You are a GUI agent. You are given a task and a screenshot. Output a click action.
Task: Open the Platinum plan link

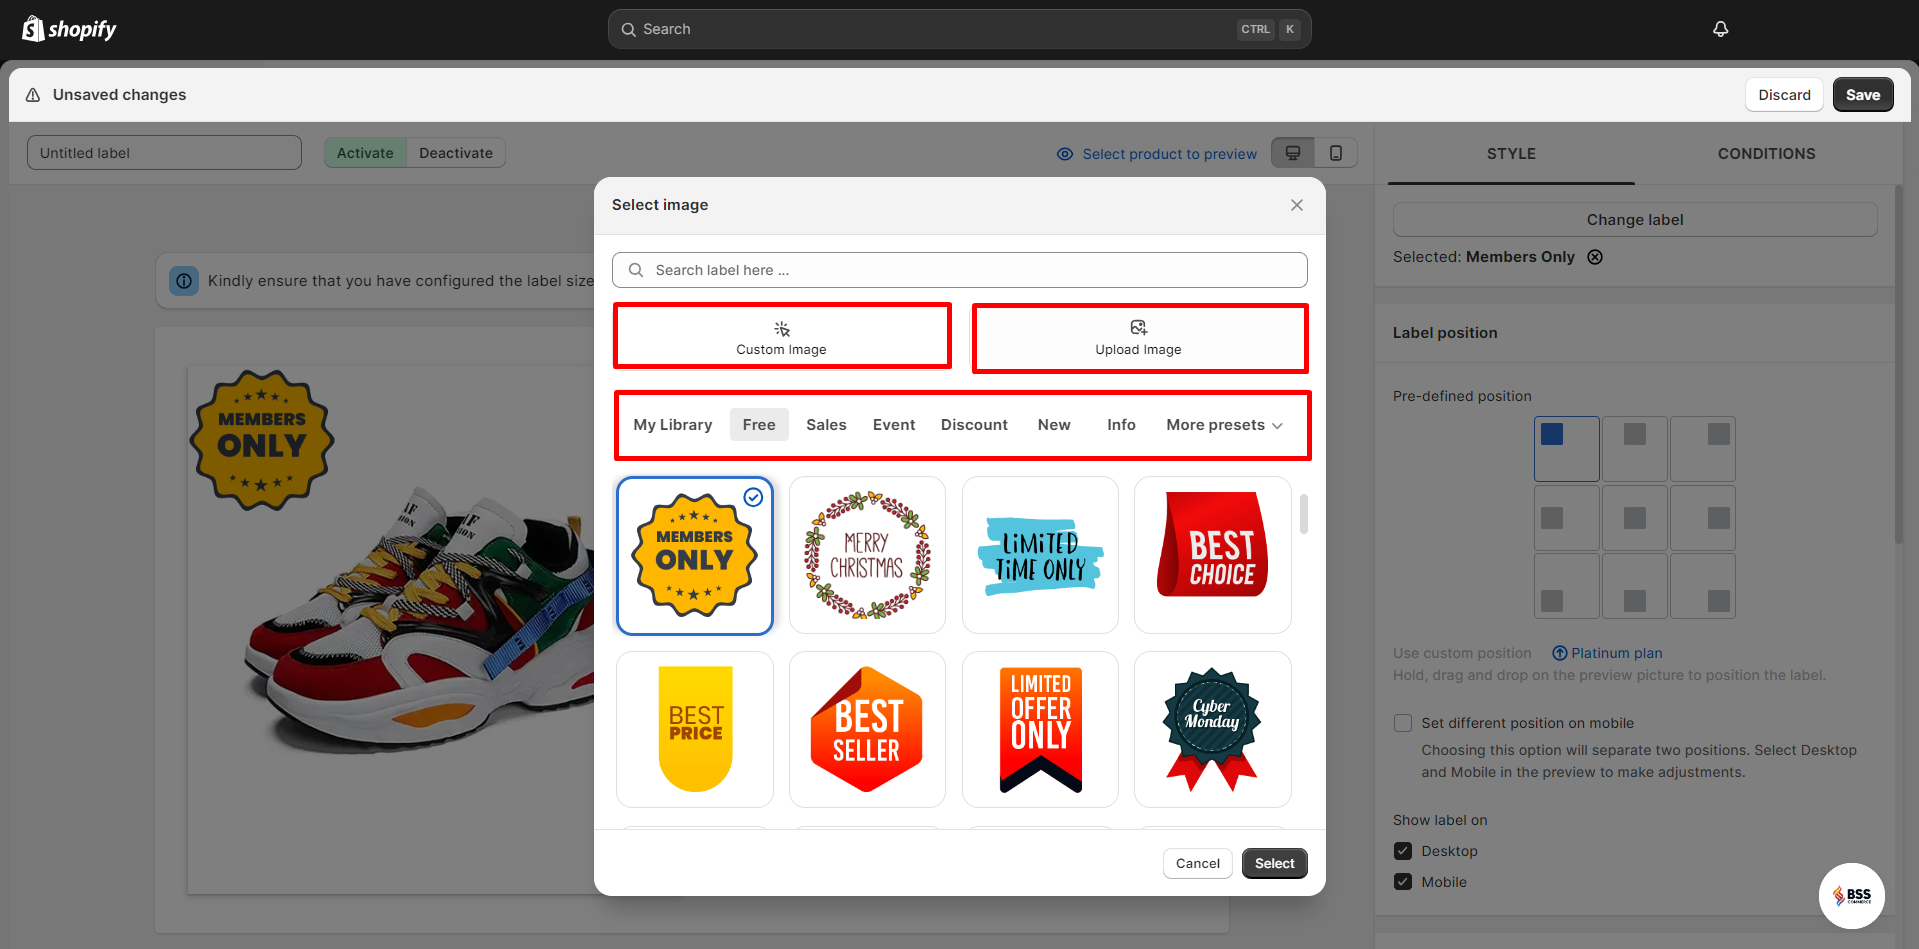(x=1616, y=652)
